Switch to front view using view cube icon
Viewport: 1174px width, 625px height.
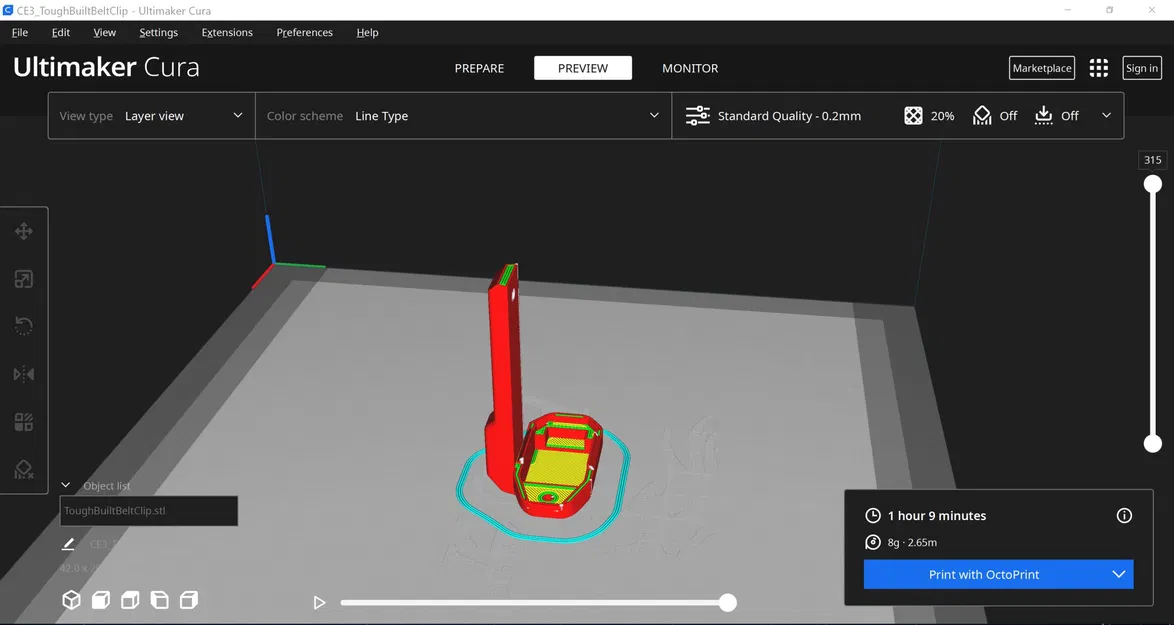[x=99, y=600]
